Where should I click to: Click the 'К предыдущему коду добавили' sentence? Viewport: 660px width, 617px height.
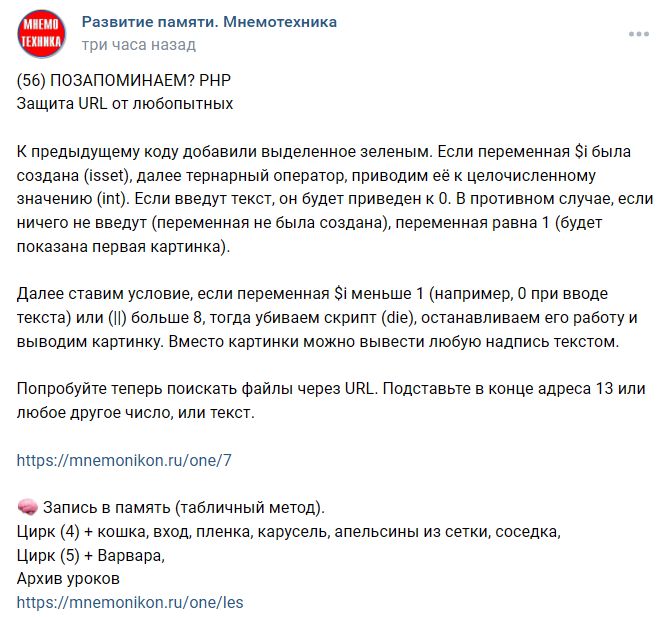pos(130,150)
